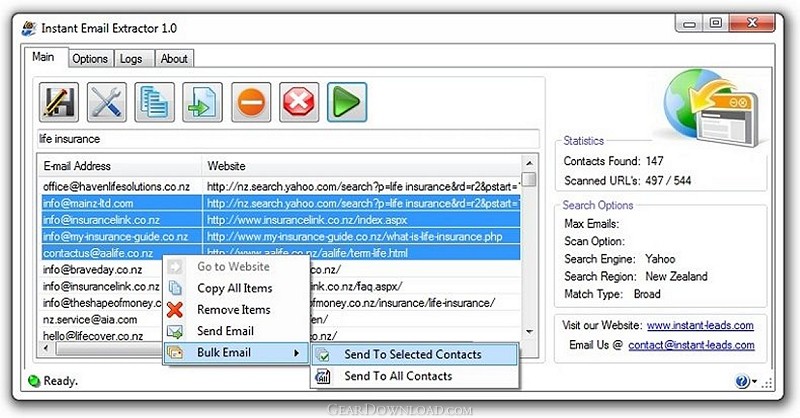Select the contactus@aalife.co.nz row
800x418 pixels.
pos(280,253)
